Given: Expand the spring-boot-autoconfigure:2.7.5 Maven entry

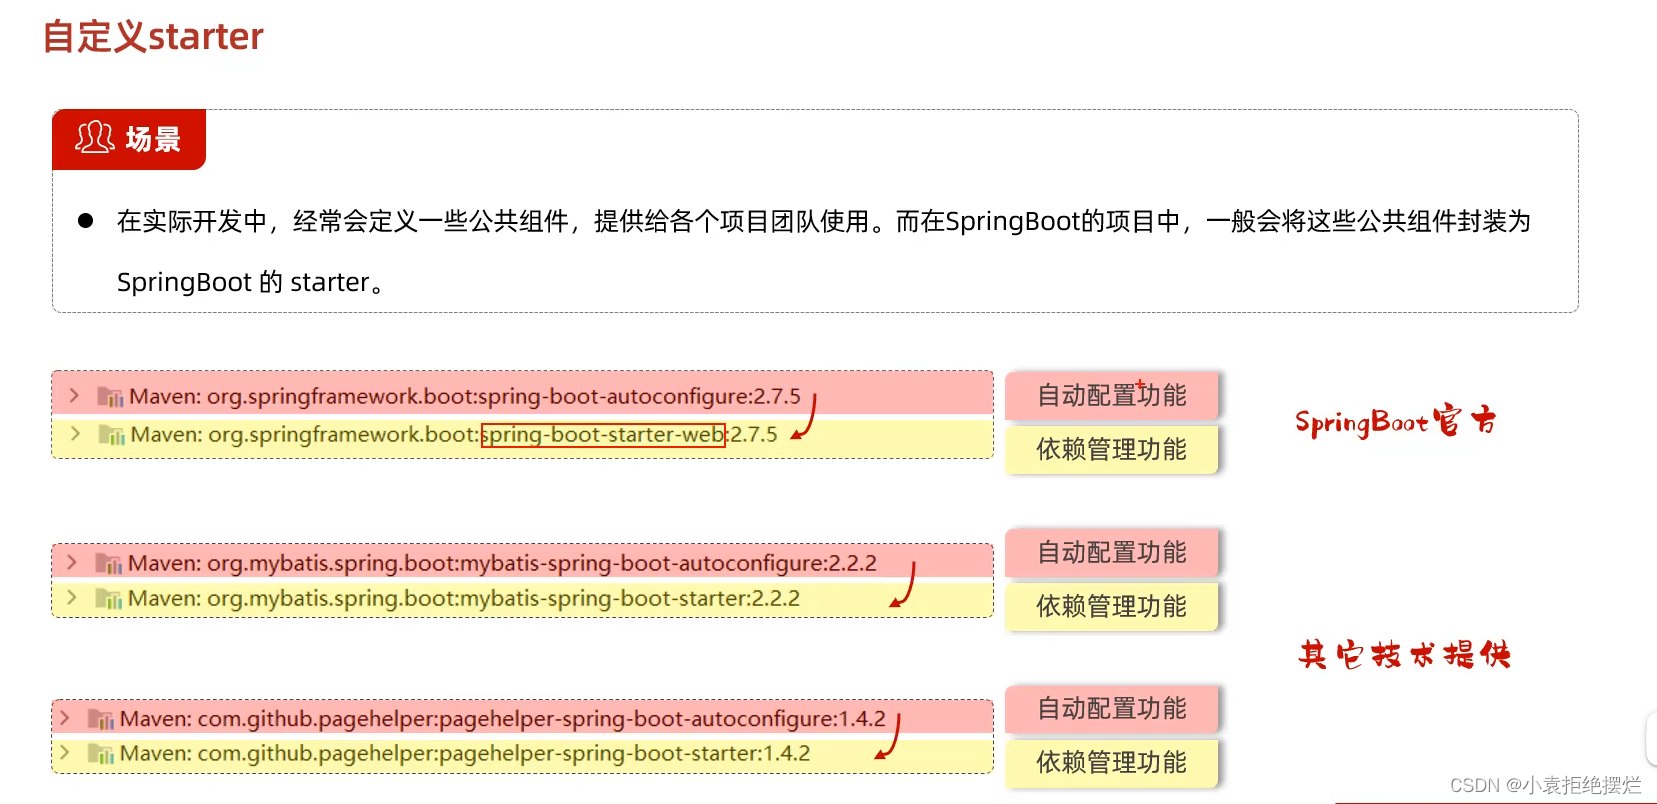Looking at the screenshot, I should [x=74, y=396].
